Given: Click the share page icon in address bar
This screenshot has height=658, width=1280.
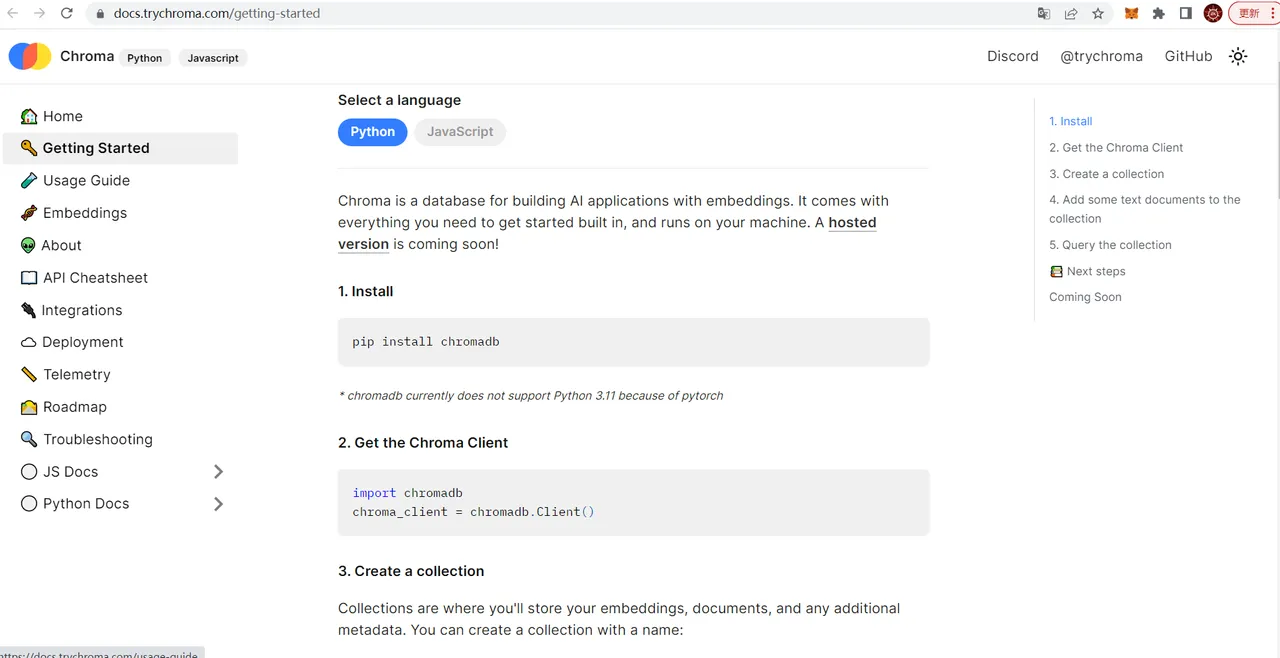Looking at the screenshot, I should [1071, 13].
